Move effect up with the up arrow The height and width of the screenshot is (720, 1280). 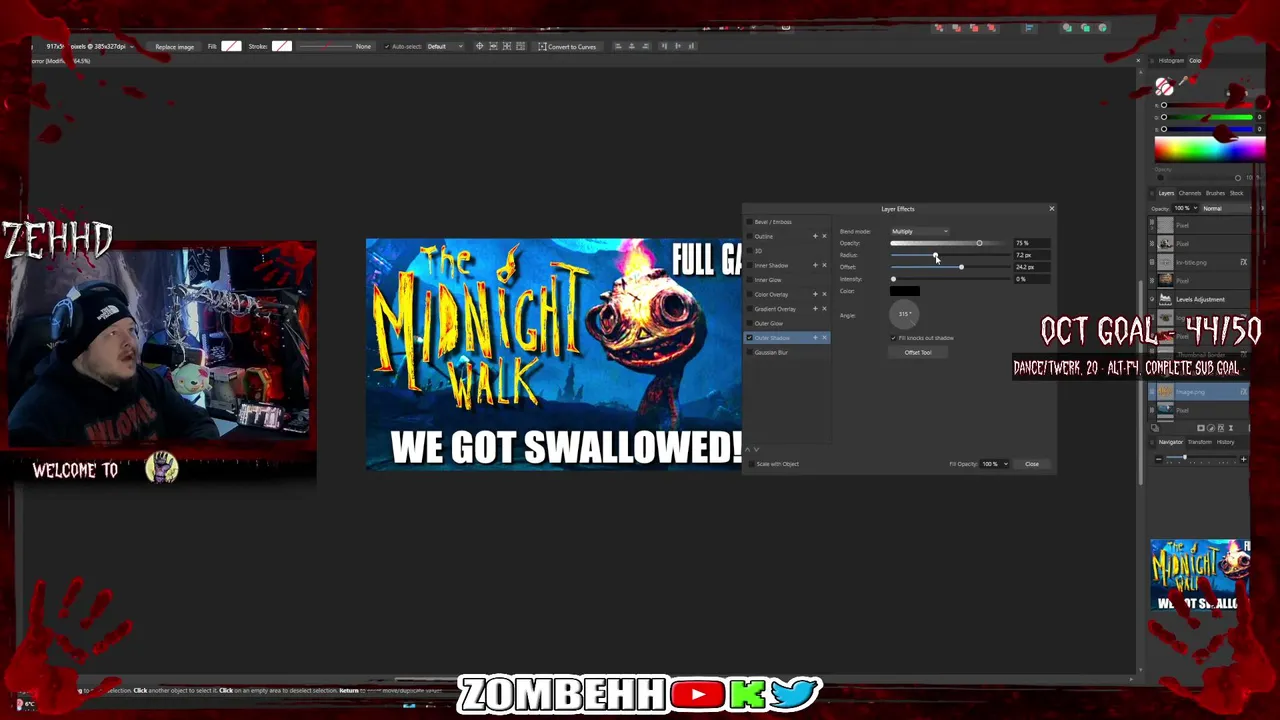coord(747,450)
